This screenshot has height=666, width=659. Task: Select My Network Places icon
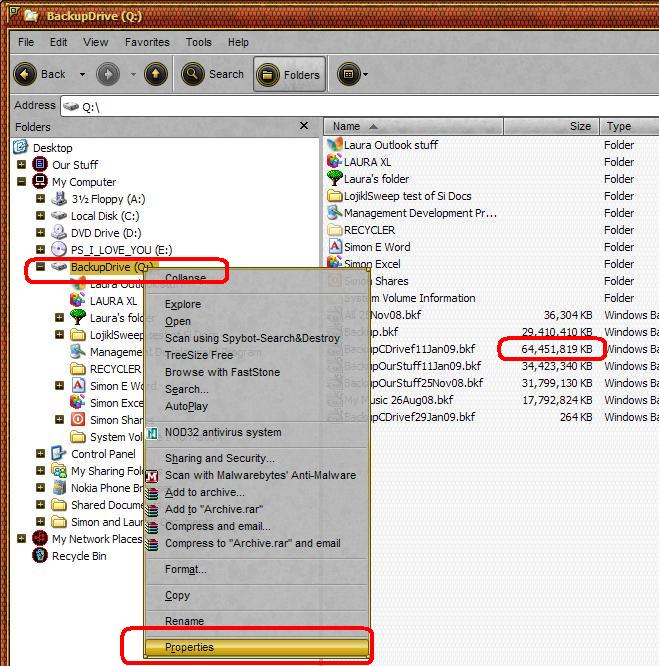point(40,539)
